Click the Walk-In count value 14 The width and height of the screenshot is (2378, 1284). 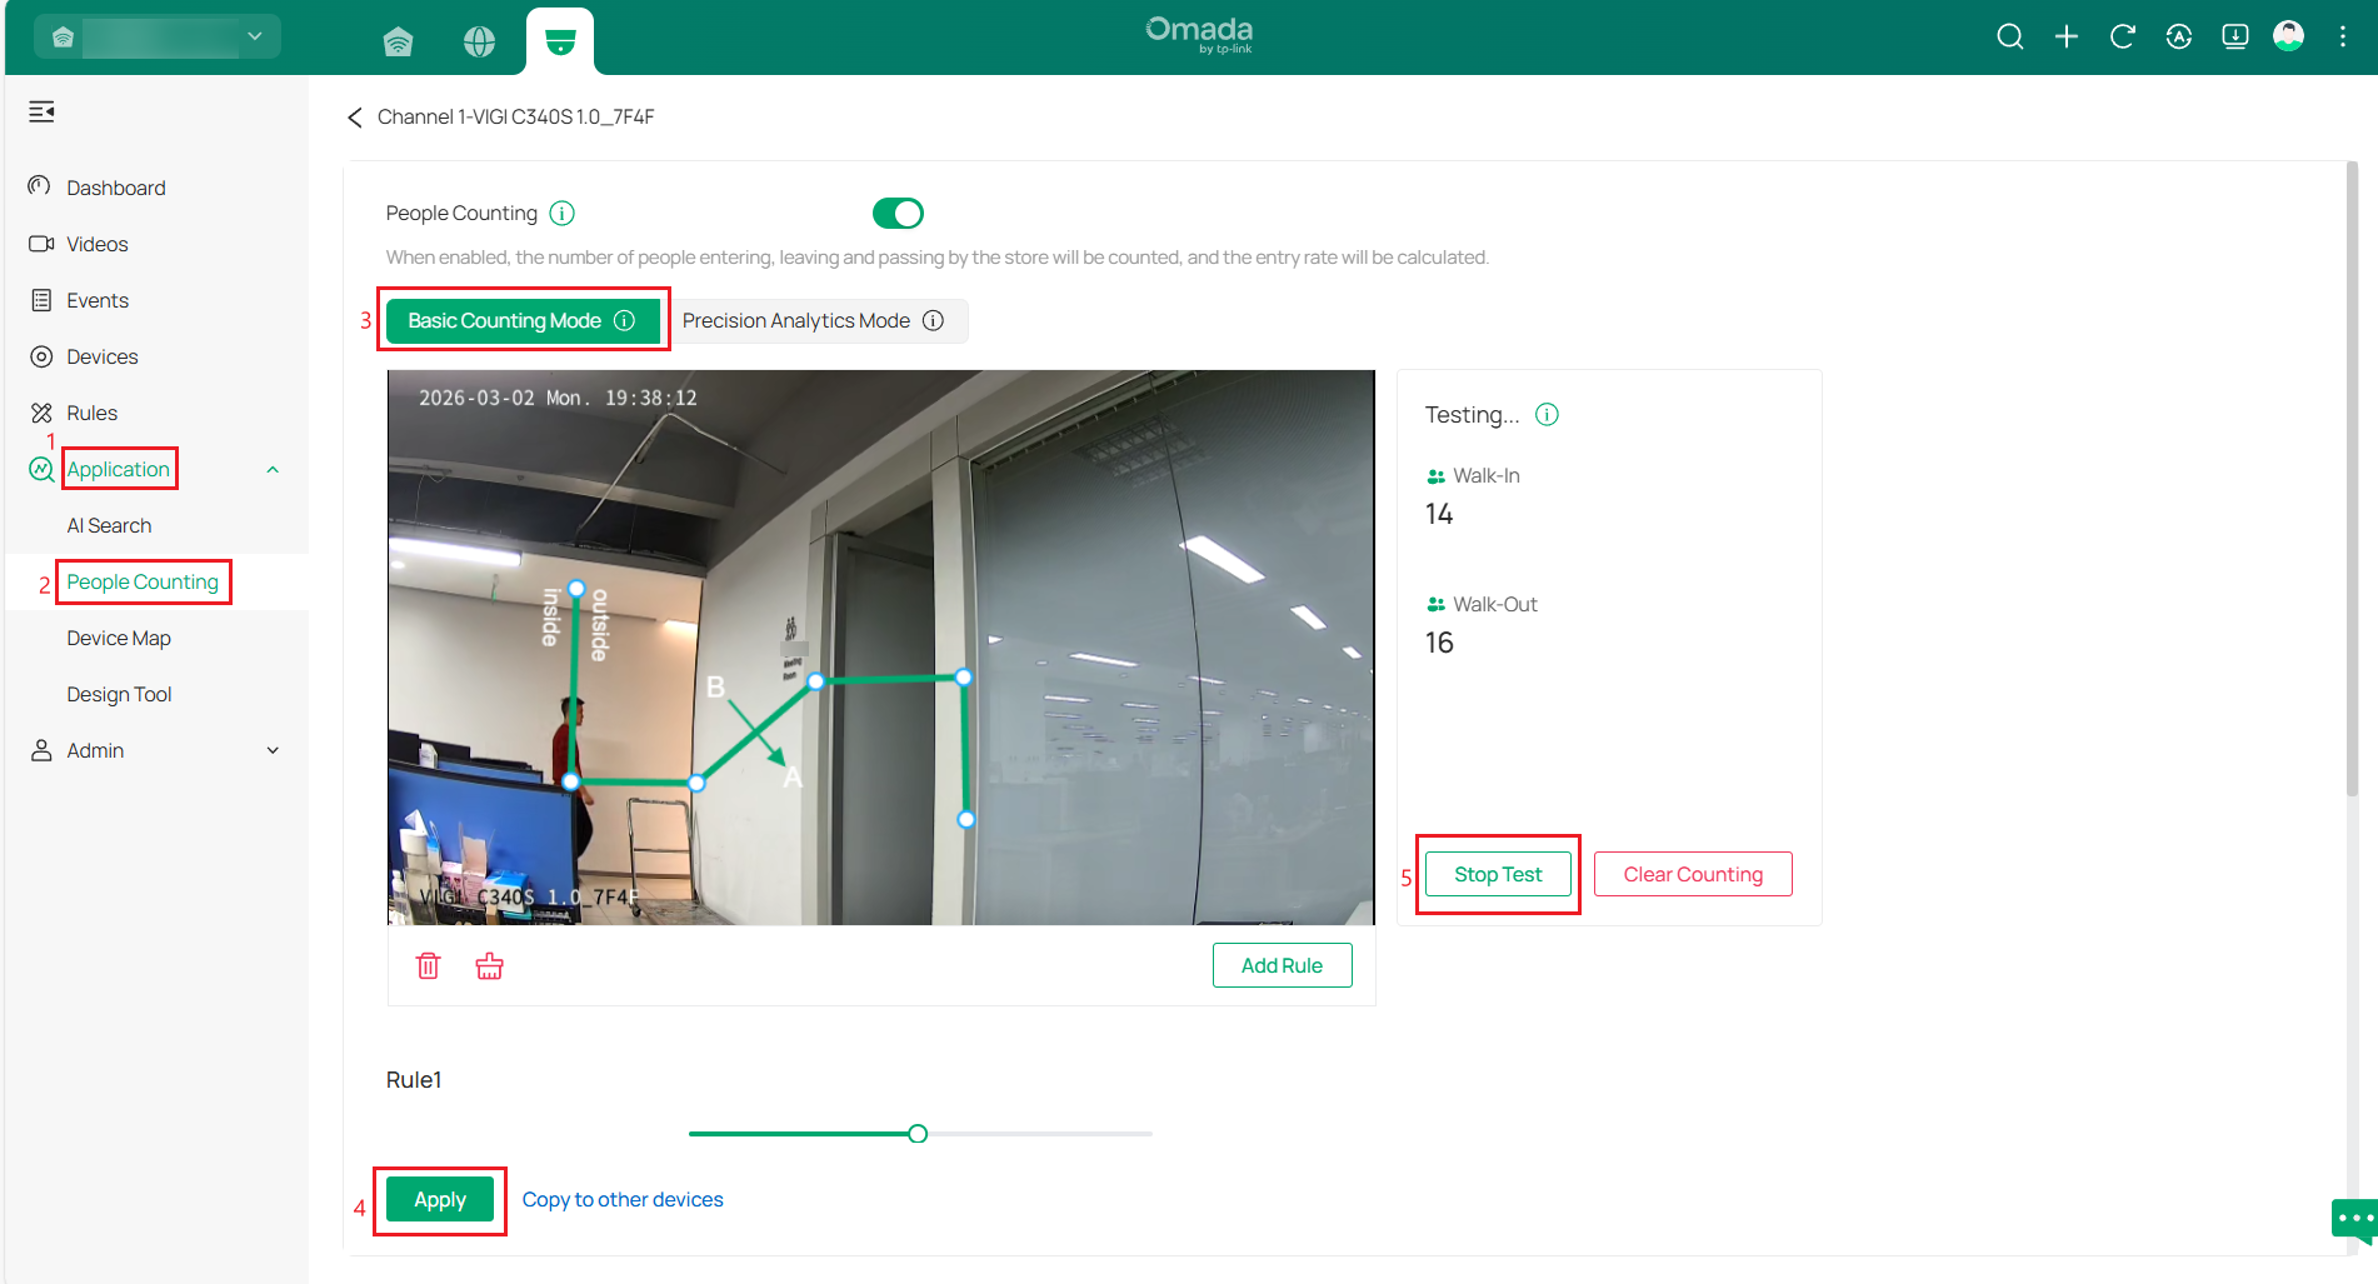tap(1439, 514)
